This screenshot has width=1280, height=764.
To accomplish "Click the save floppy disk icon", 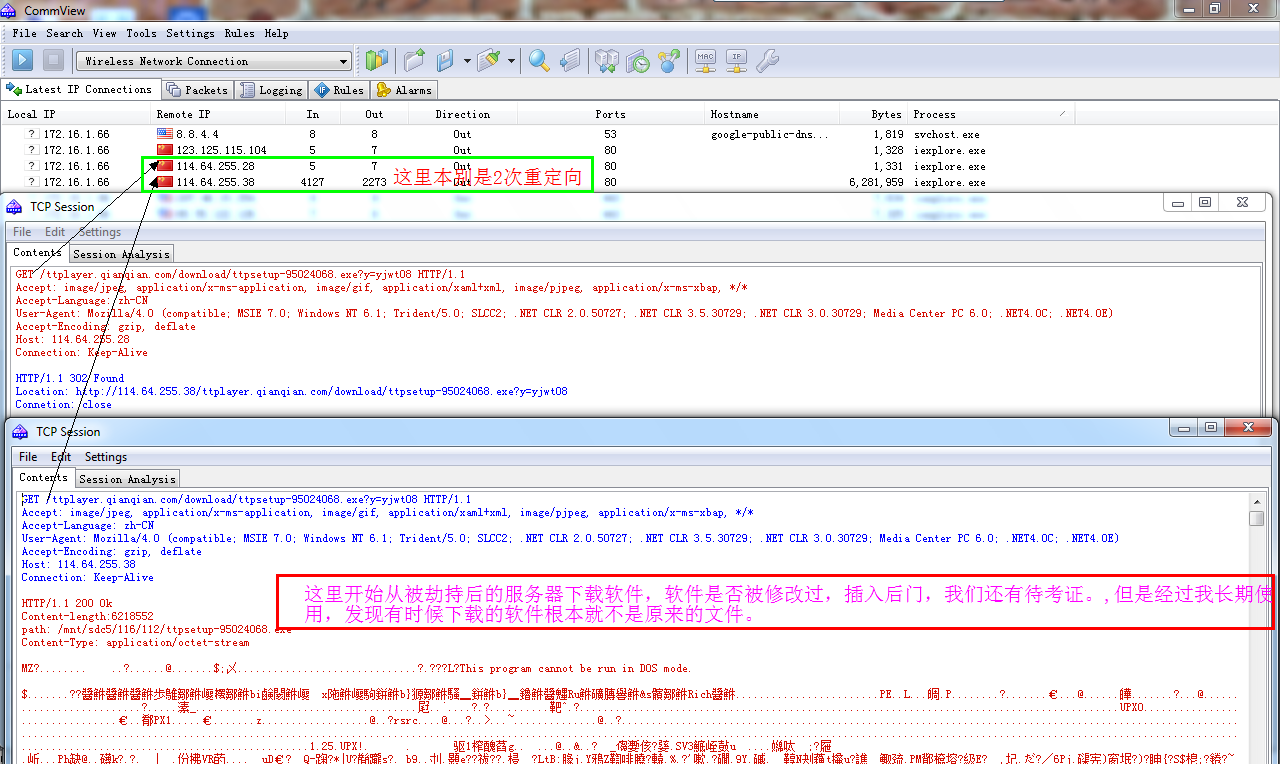I will 446,61.
